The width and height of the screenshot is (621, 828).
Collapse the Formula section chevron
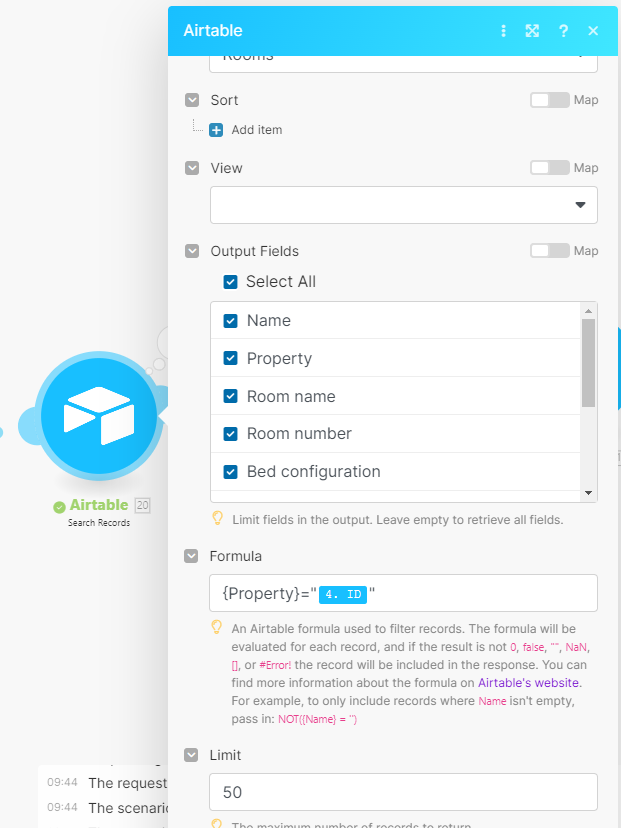pyautogui.click(x=191, y=556)
